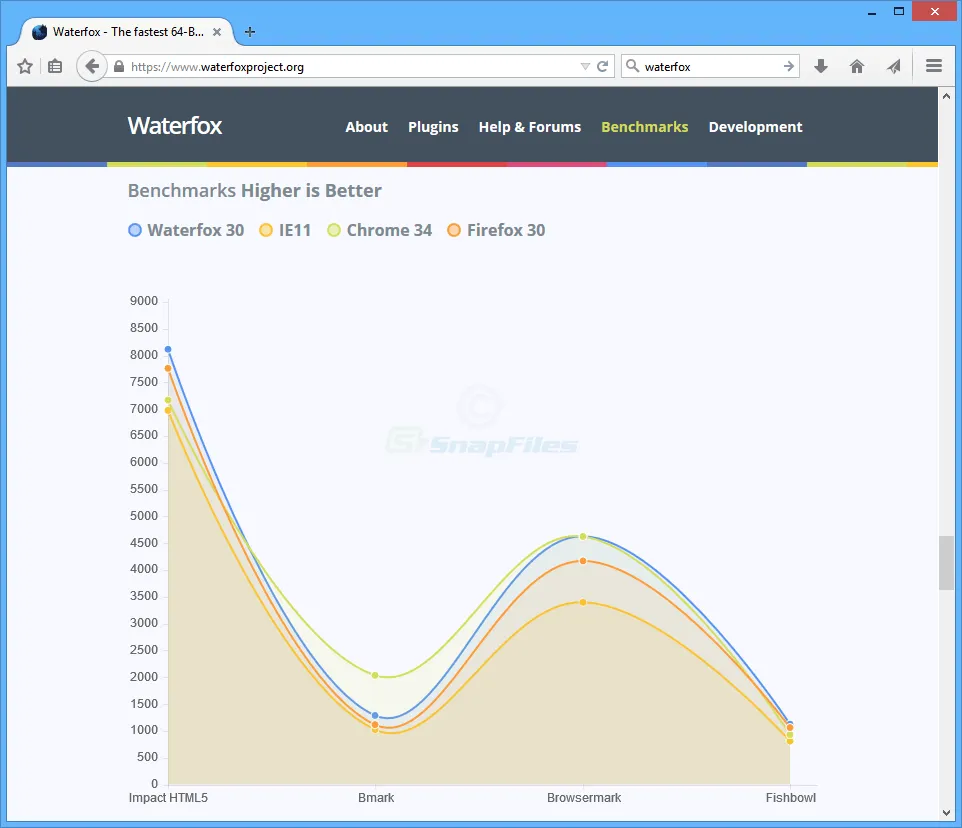Open the Development page
The height and width of the screenshot is (828, 962).
pos(755,127)
